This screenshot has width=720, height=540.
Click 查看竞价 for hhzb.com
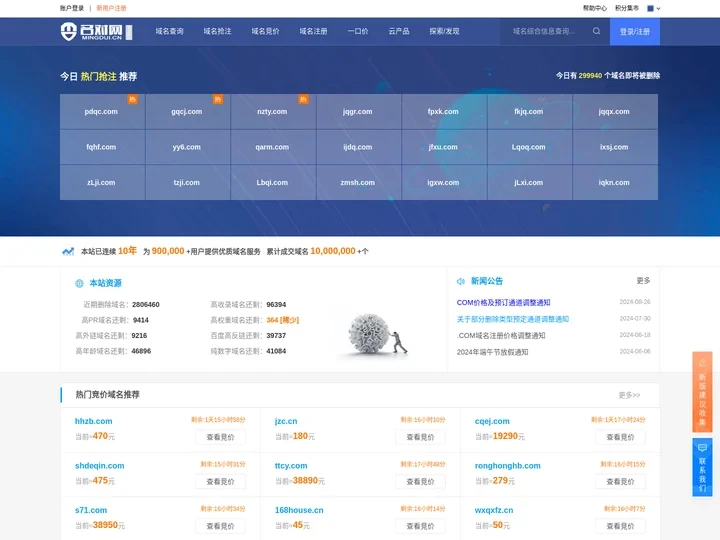pyautogui.click(x=220, y=437)
